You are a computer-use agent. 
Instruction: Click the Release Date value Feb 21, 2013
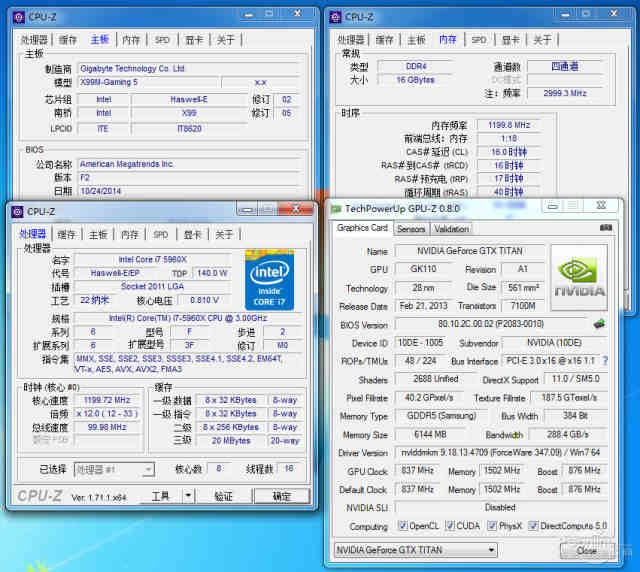(x=423, y=306)
